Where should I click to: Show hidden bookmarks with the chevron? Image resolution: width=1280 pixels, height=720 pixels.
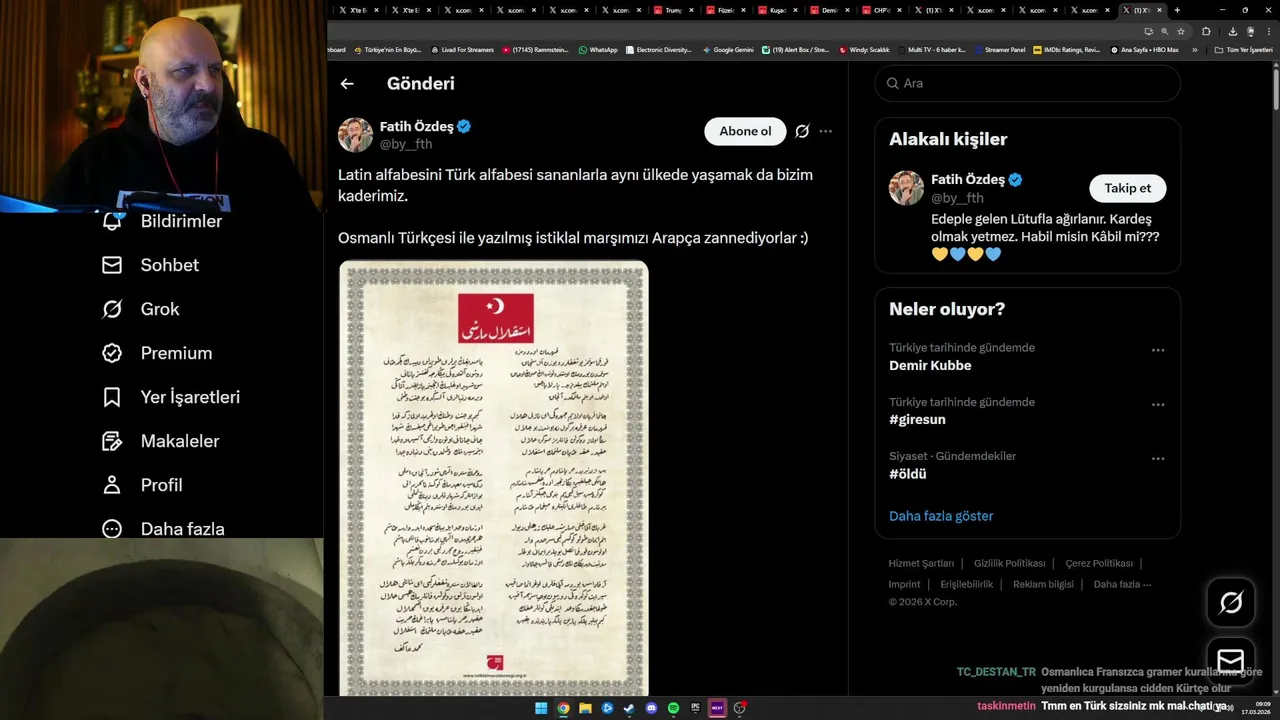[x=1194, y=49]
